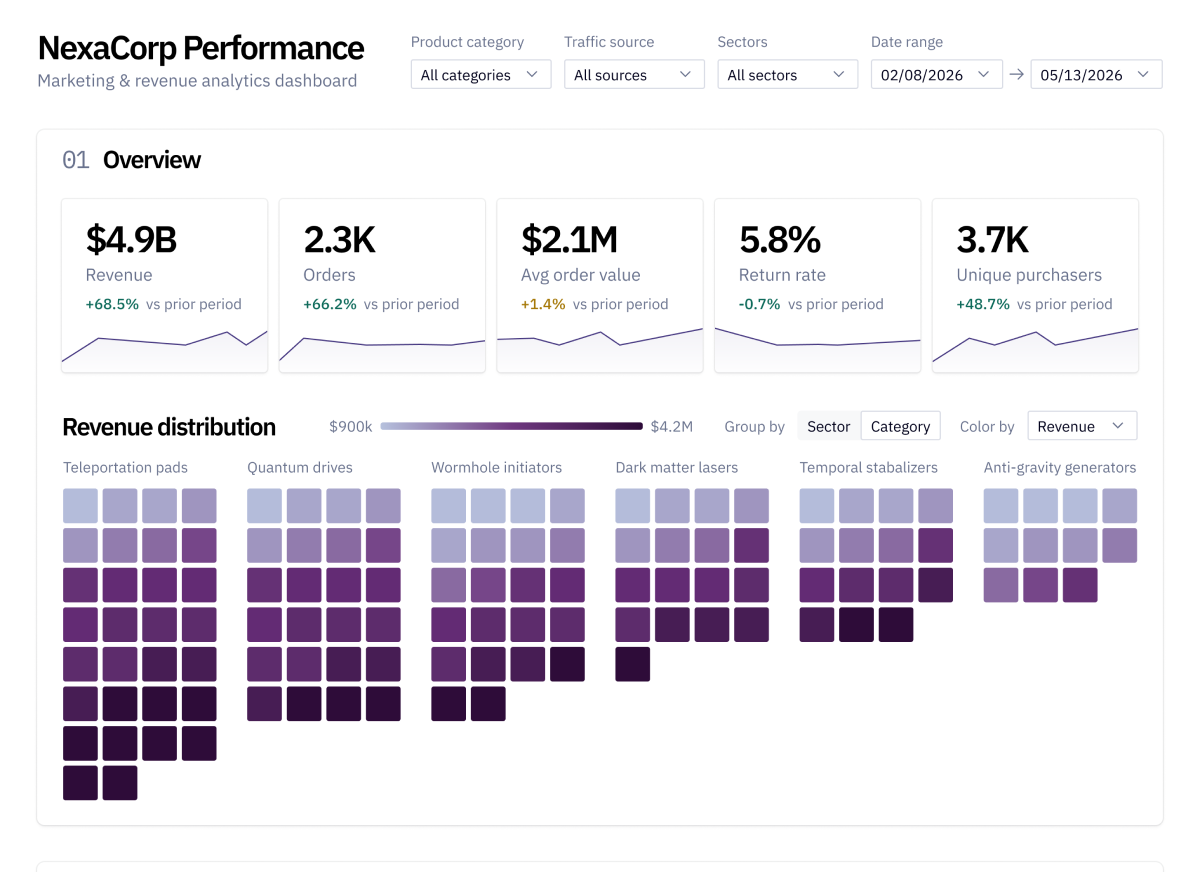Open the Product category dropdown
Viewport: 1200px width, 872px height.
coord(481,75)
